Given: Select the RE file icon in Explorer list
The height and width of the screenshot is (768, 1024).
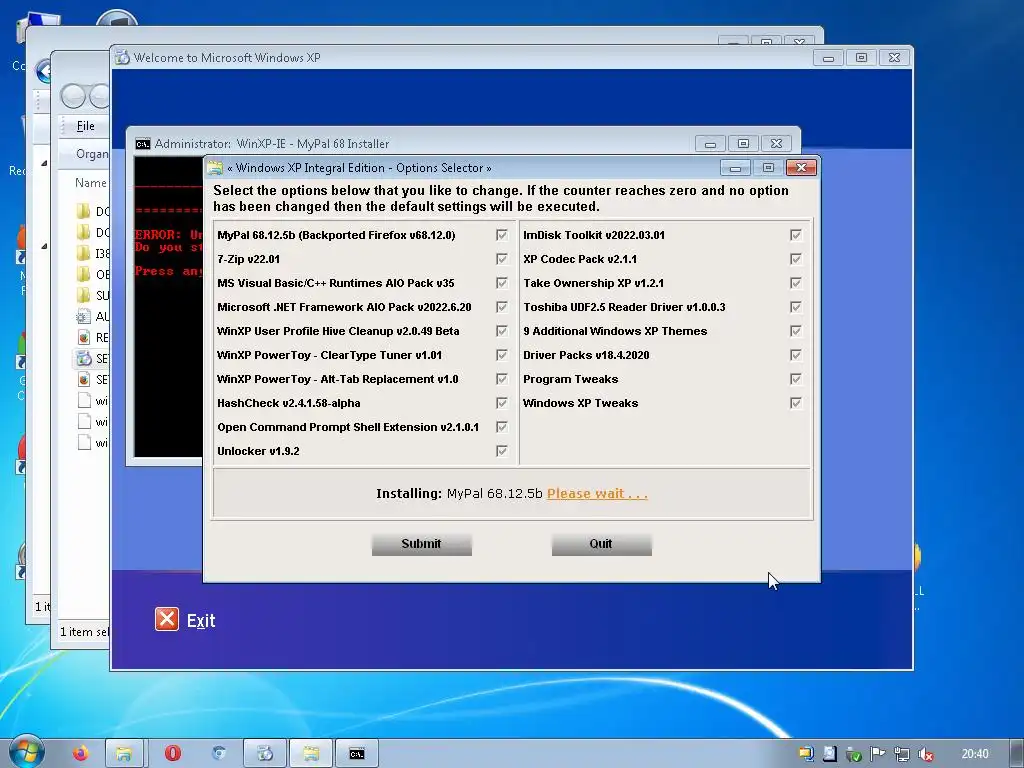Looking at the screenshot, I should pos(84,338).
